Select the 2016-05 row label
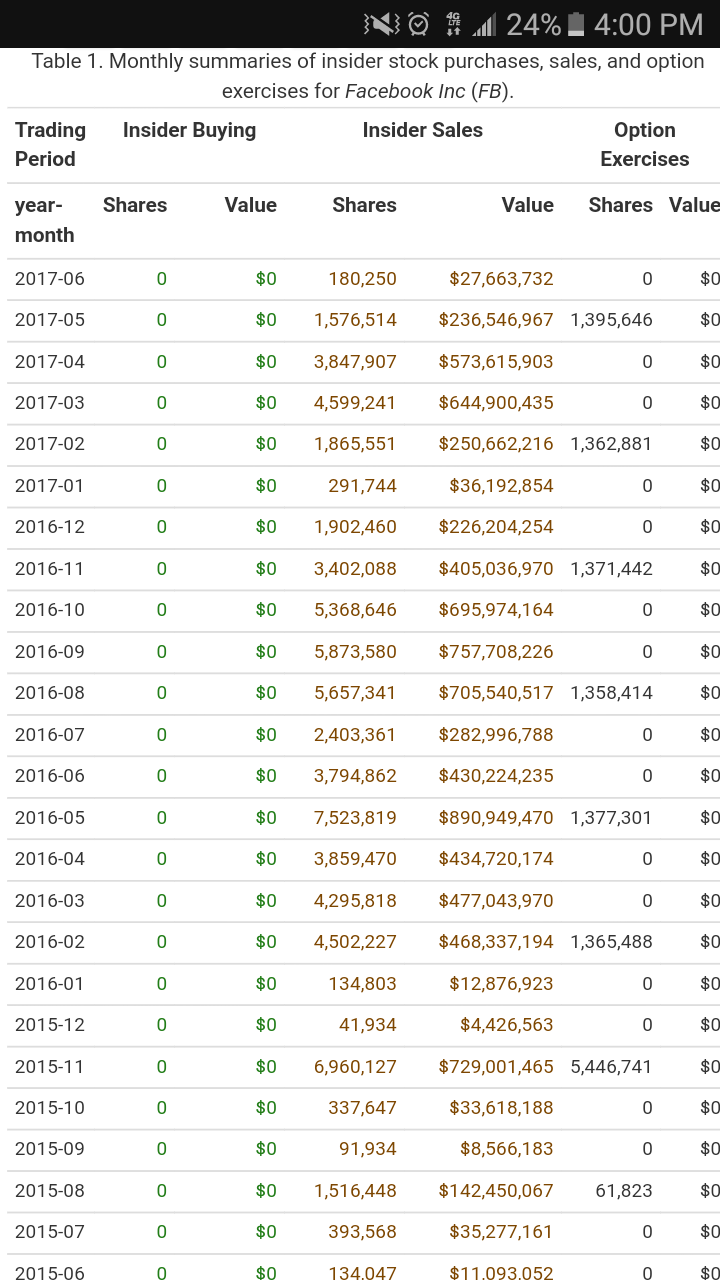The height and width of the screenshot is (1280, 720). coord(50,818)
